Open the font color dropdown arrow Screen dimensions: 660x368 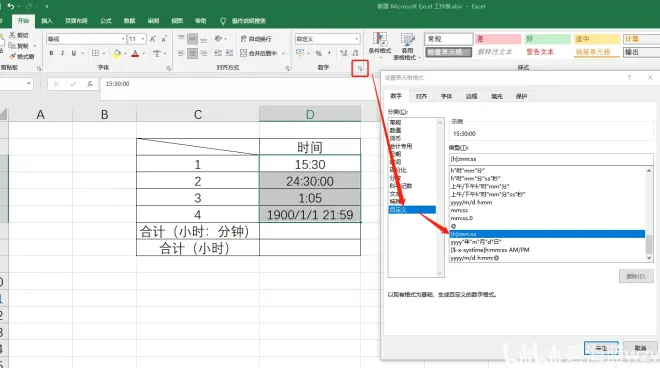point(144,53)
